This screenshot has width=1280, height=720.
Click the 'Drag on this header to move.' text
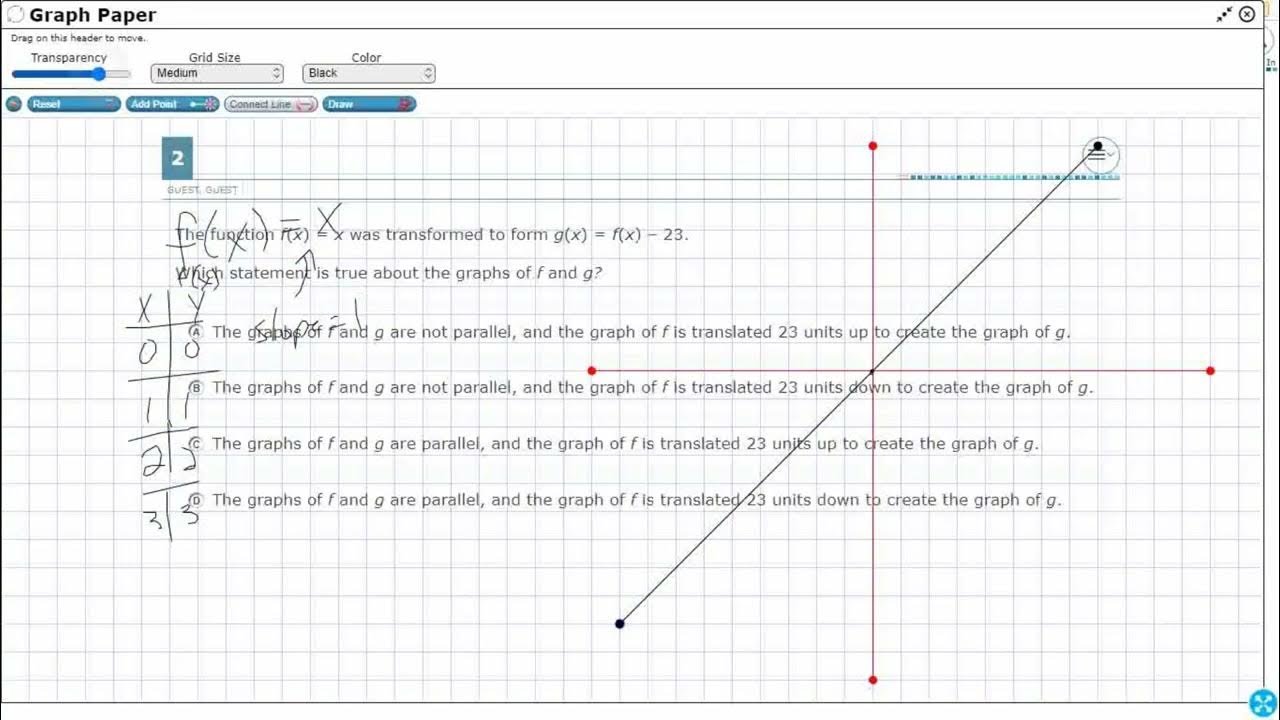click(78, 38)
